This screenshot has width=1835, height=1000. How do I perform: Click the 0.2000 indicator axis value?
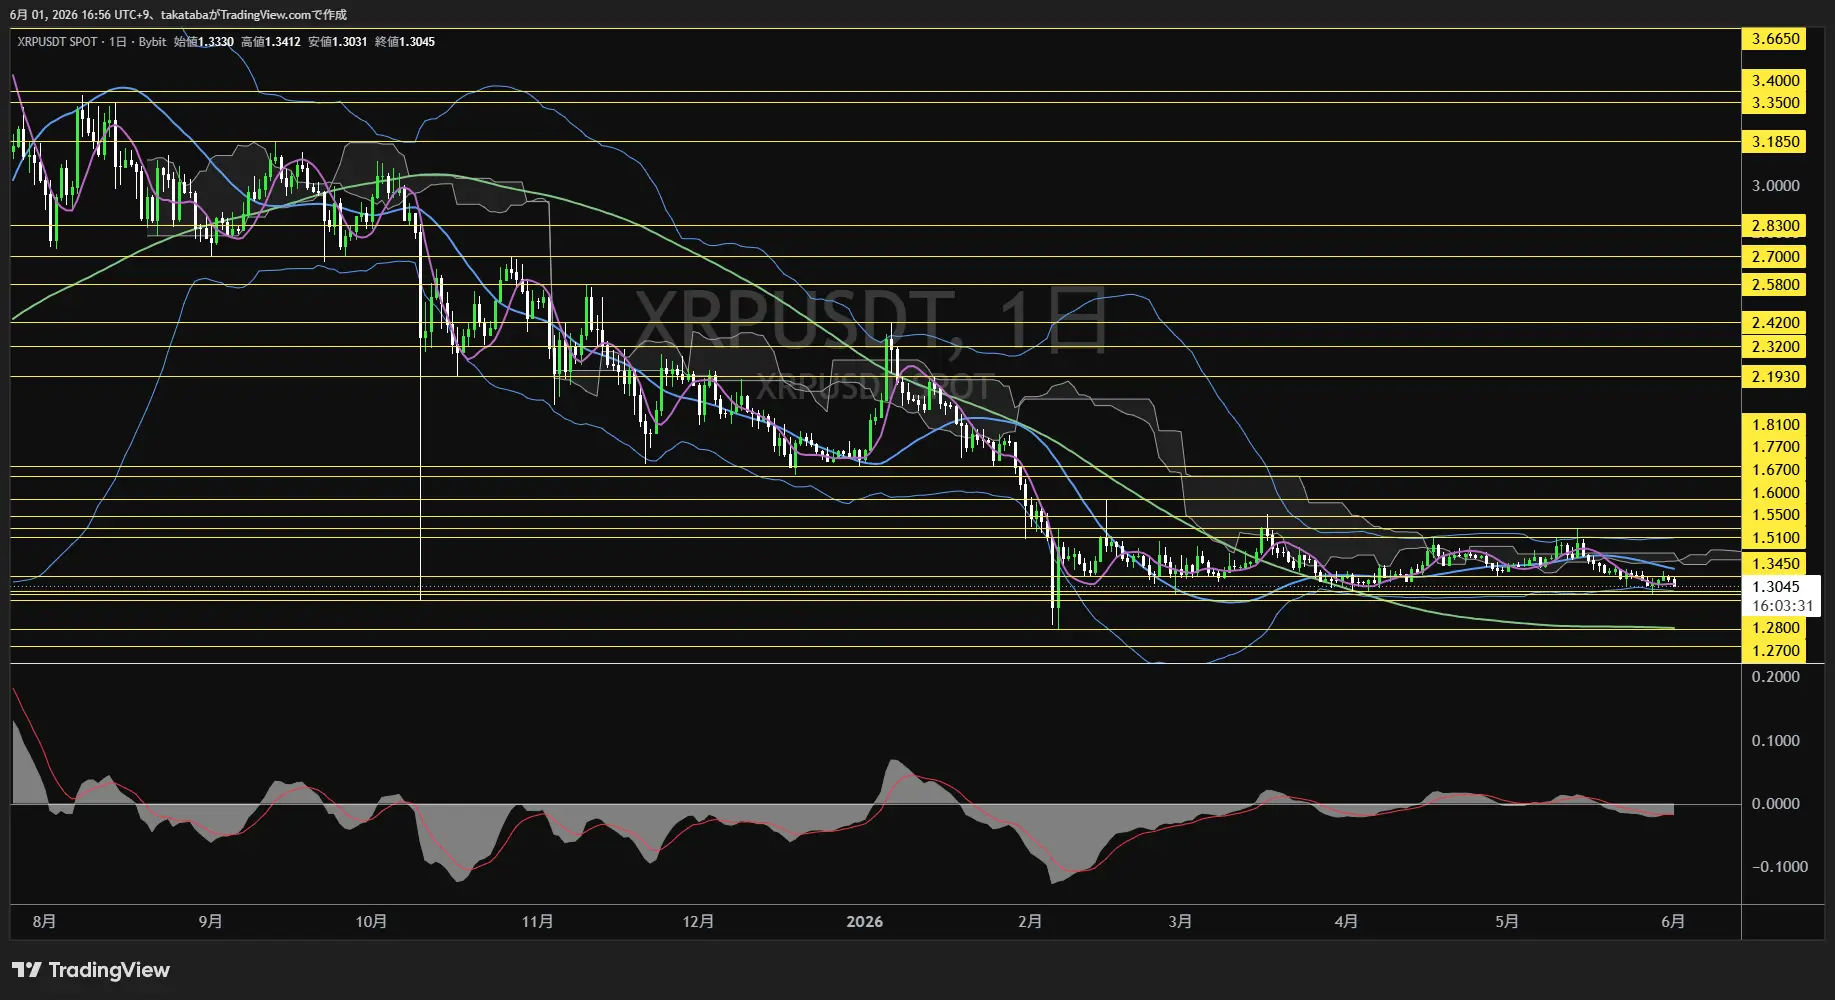pyautogui.click(x=1776, y=677)
